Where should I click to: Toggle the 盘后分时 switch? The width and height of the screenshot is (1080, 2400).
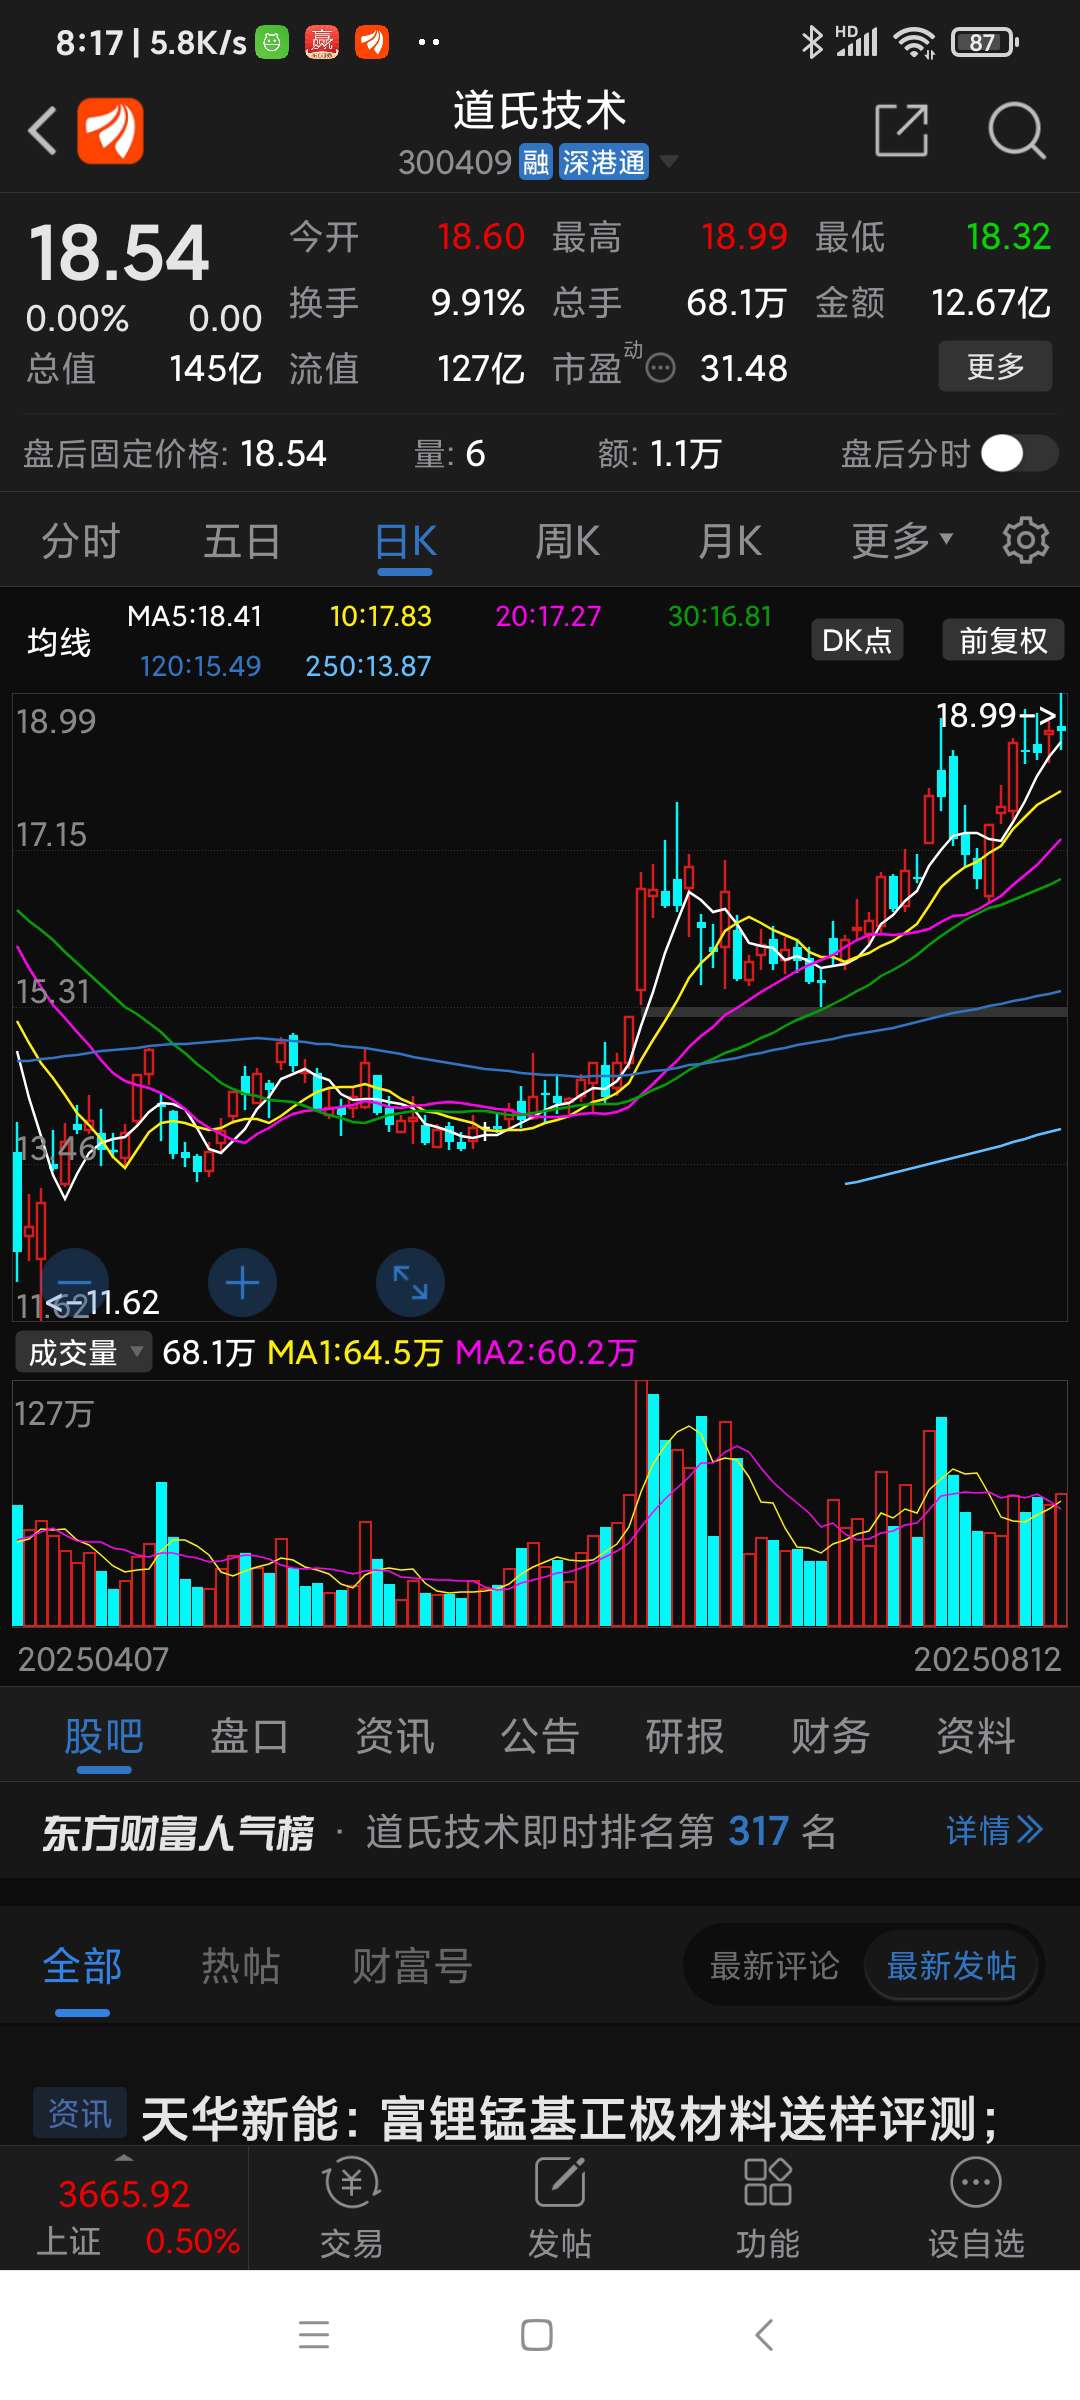(x=1019, y=453)
